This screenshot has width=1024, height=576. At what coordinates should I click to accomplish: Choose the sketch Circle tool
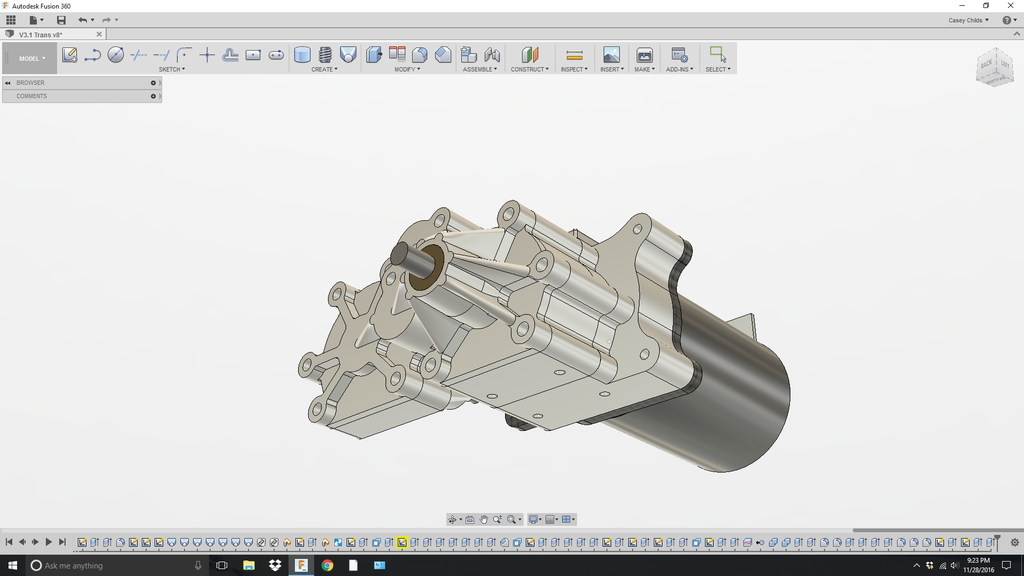click(116, 55)
